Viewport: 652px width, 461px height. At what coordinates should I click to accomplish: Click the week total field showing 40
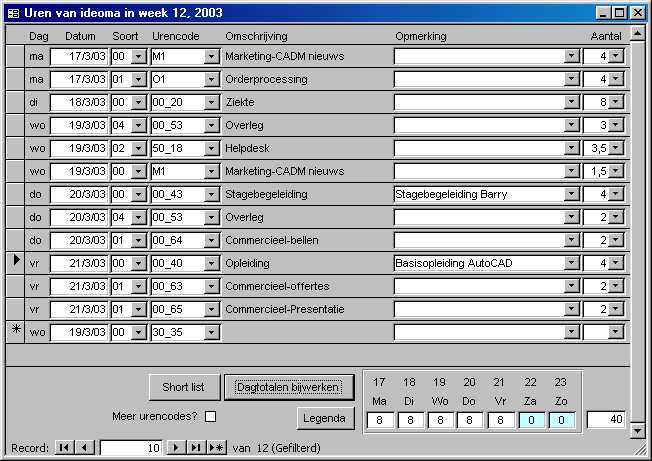(x=605, y=419)
